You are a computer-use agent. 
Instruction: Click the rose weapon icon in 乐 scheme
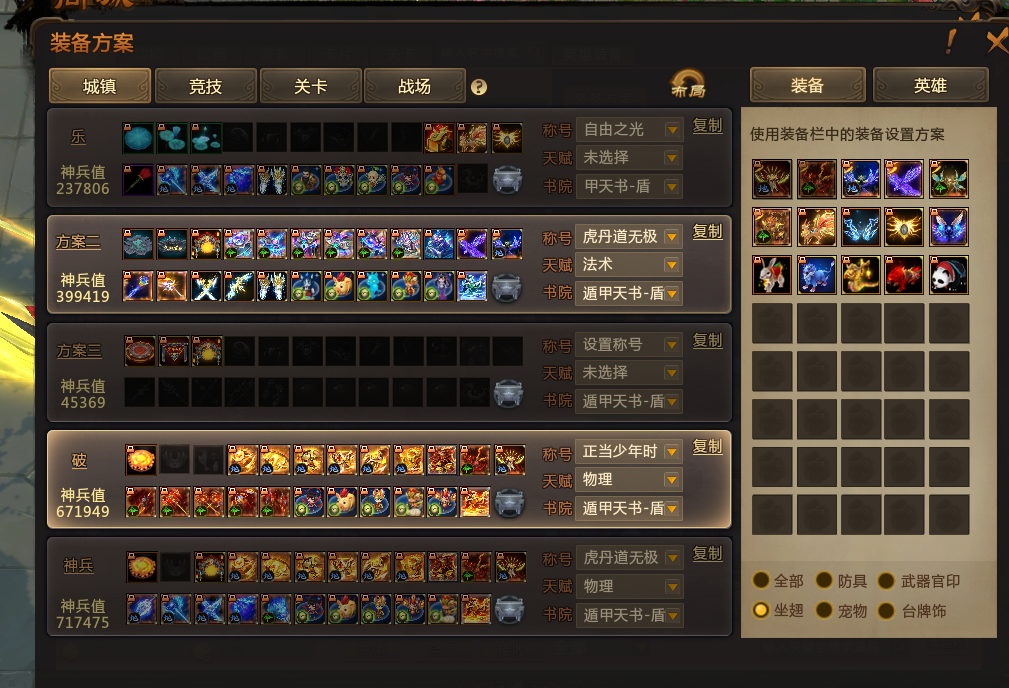tap(138, 180)
